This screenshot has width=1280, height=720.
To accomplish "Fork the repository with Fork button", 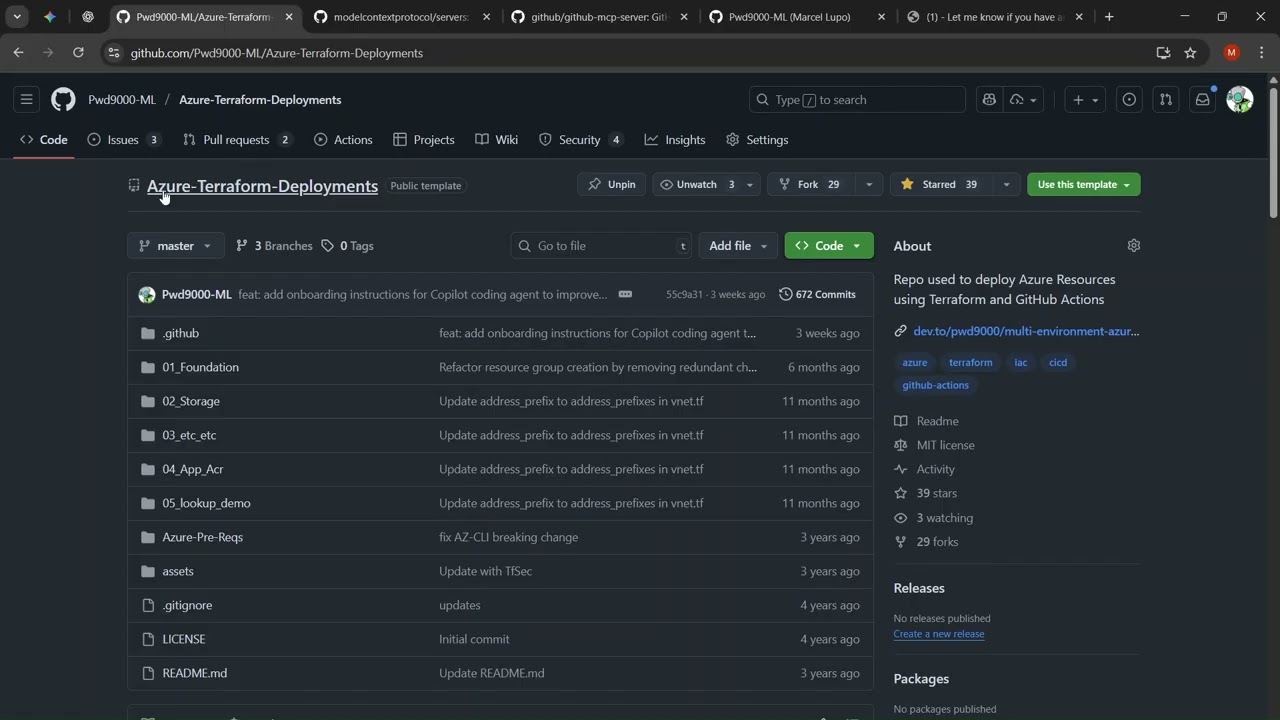I will click(x=809, y=184).
